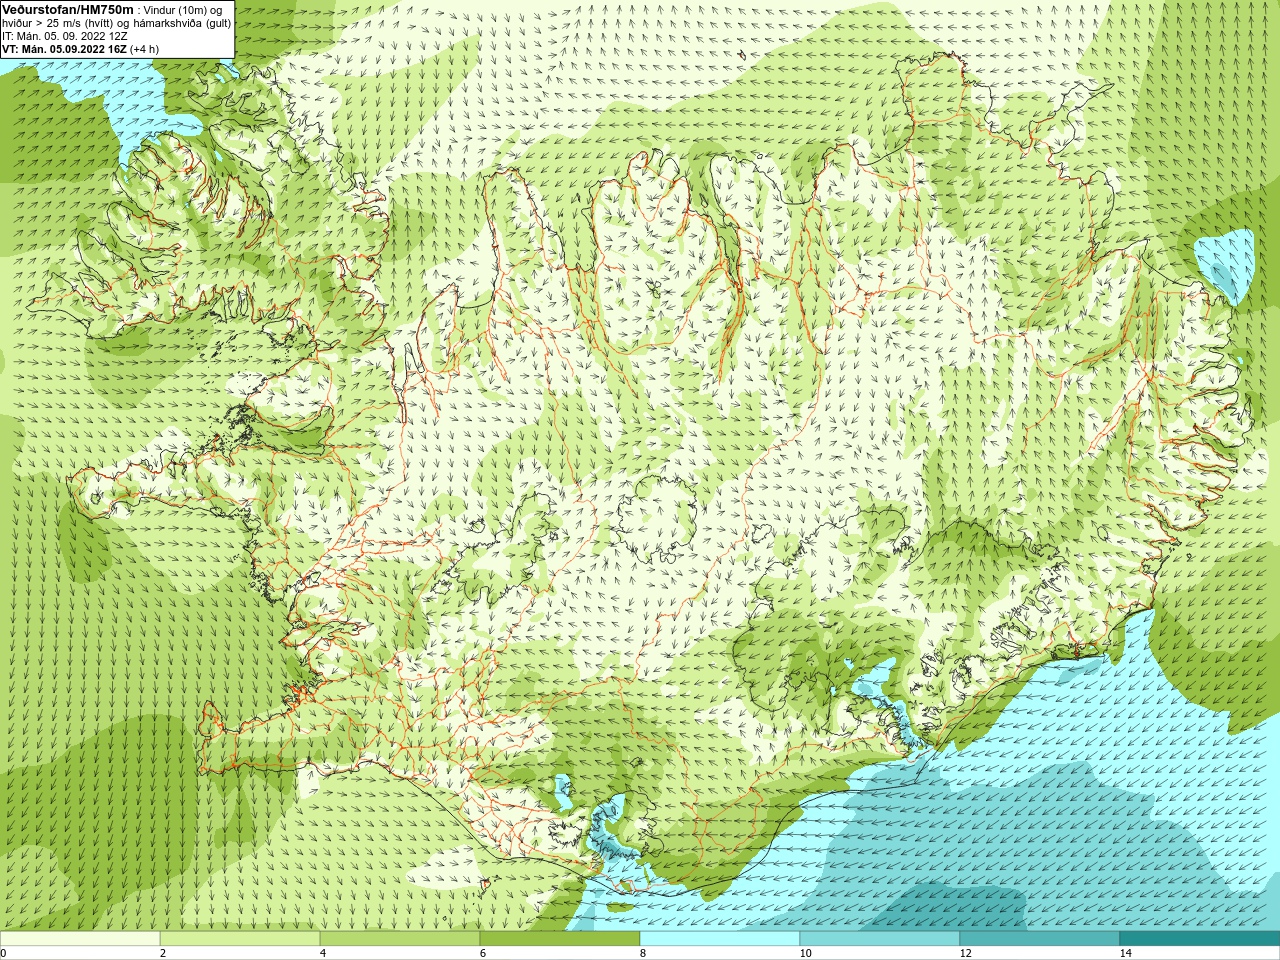The width and height of the screenshot is (1280, 960).
Task: Click the "VT: Mán. 05.09.2022 16Z" valid time
Action: (x=64, y=49)
